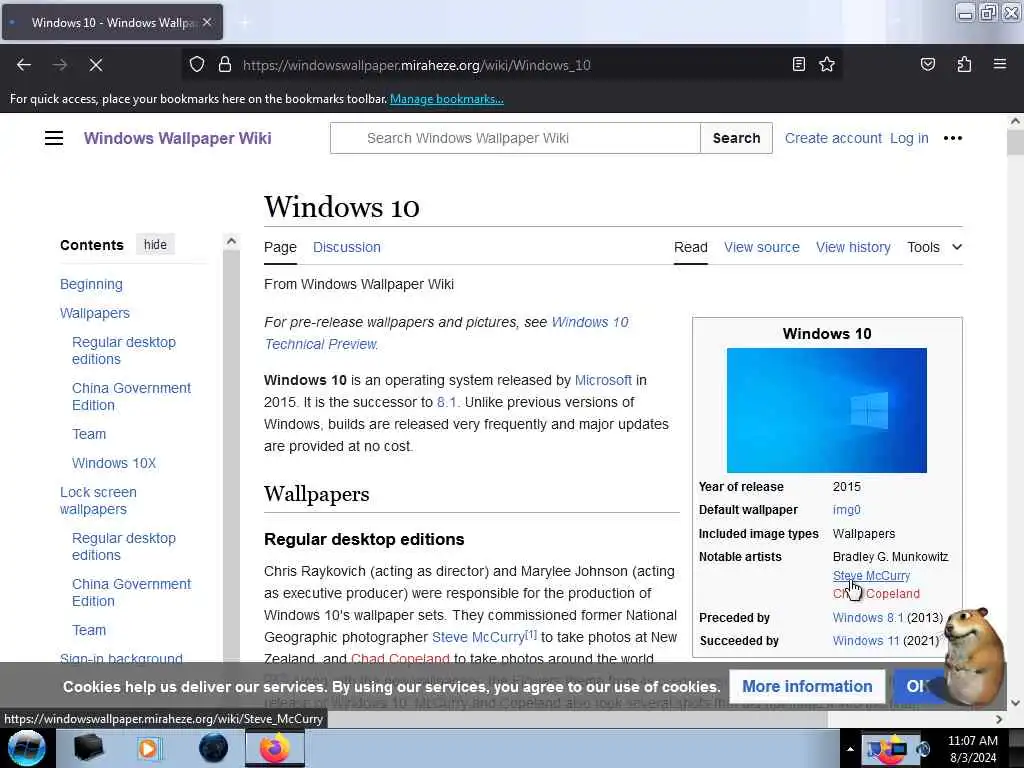The image size is (1024, 768).
Task: Go back to the previous page
Action: point(24,65)
